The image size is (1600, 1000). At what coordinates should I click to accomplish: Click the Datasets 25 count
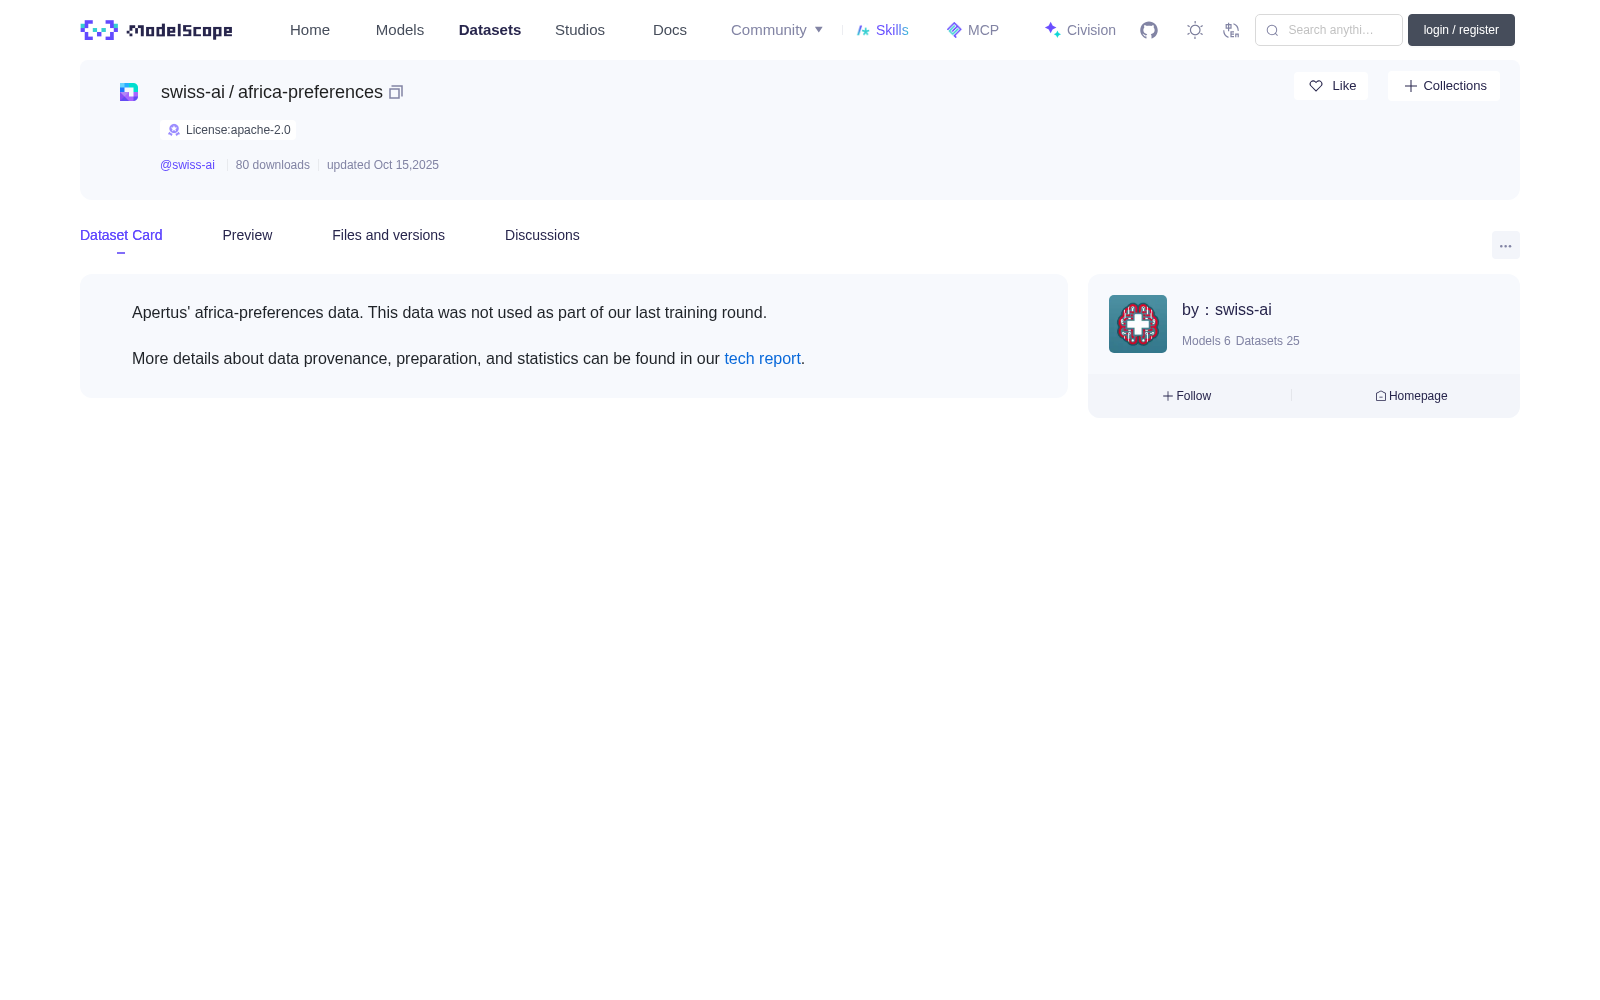click(1268, 341)
